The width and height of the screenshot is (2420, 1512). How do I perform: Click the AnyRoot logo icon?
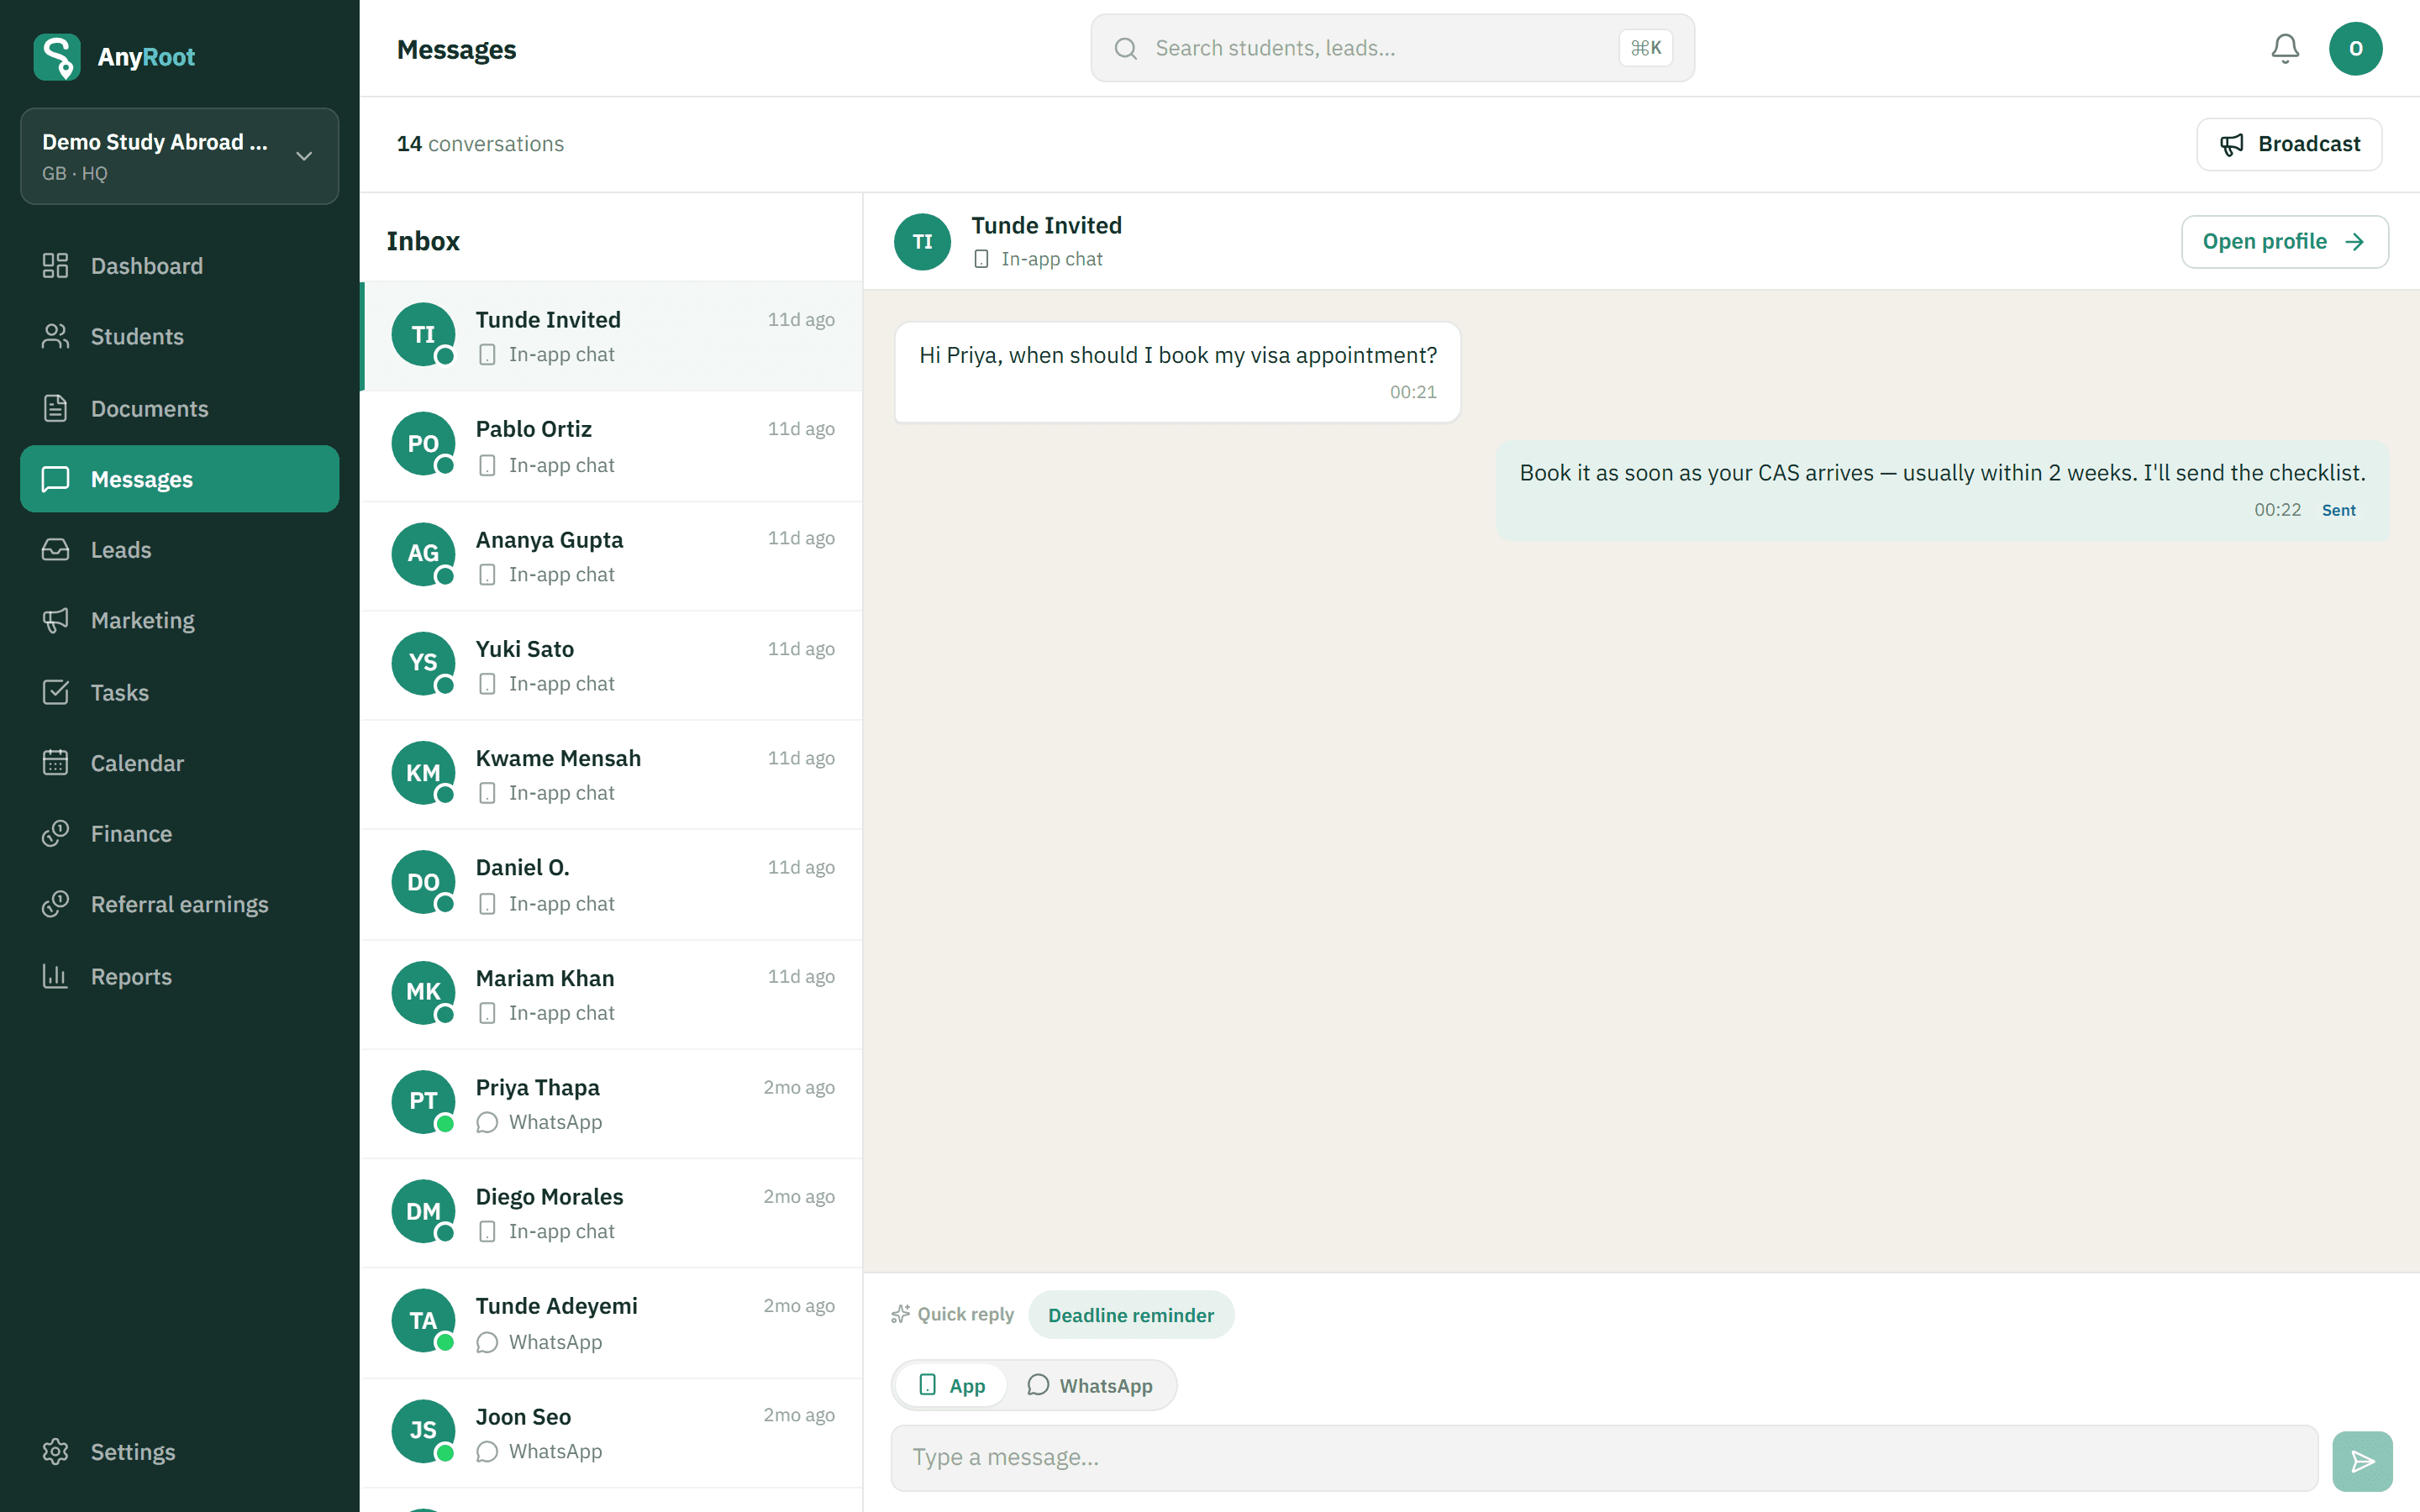coord(57,57)
